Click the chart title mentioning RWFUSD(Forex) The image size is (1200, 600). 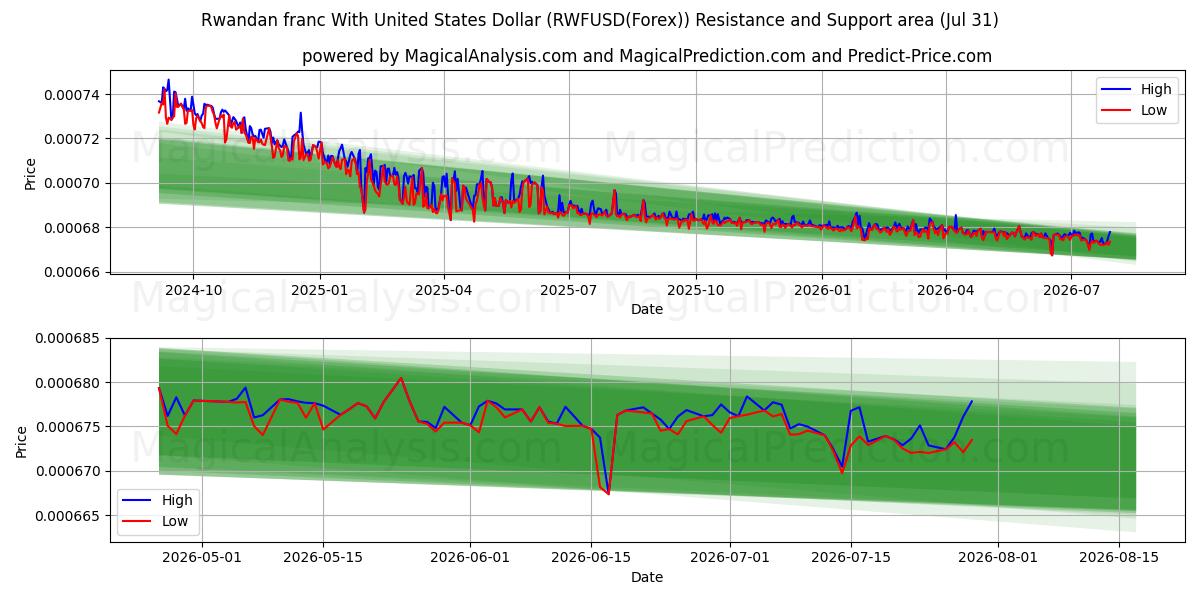click(x=600, y=20)
